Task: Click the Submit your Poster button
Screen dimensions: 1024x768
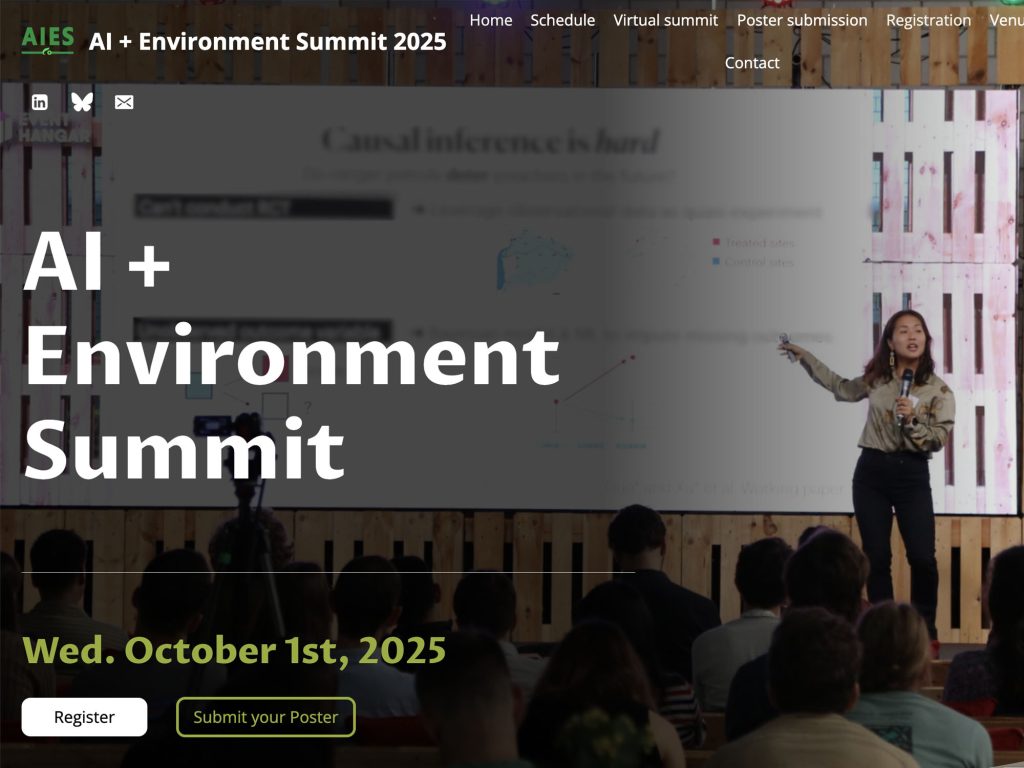Action: (x=265, y=717)
